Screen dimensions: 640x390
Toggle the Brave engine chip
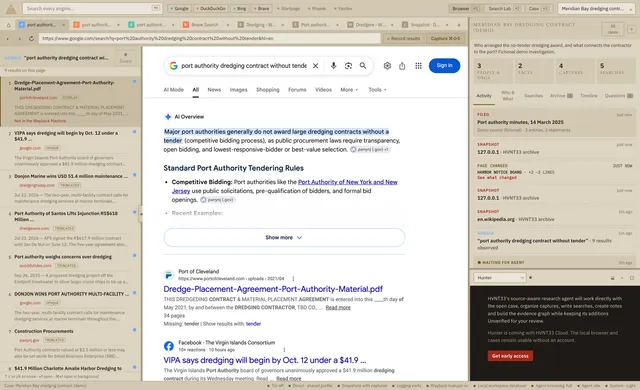pos(261,8)
